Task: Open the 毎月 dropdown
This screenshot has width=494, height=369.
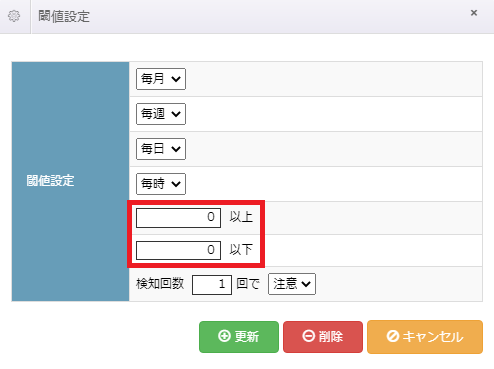Action: coord(161,79)
